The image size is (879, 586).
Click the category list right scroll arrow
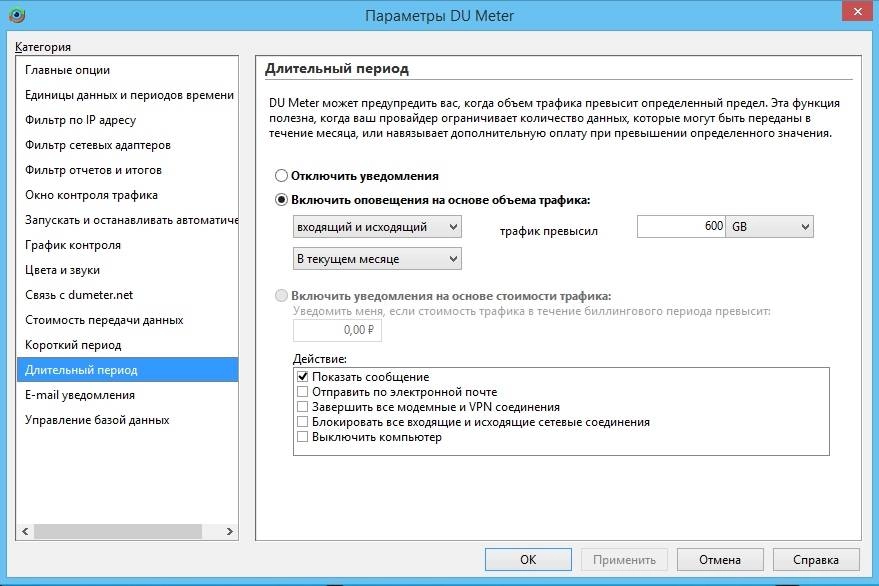(x=229, y=531)
